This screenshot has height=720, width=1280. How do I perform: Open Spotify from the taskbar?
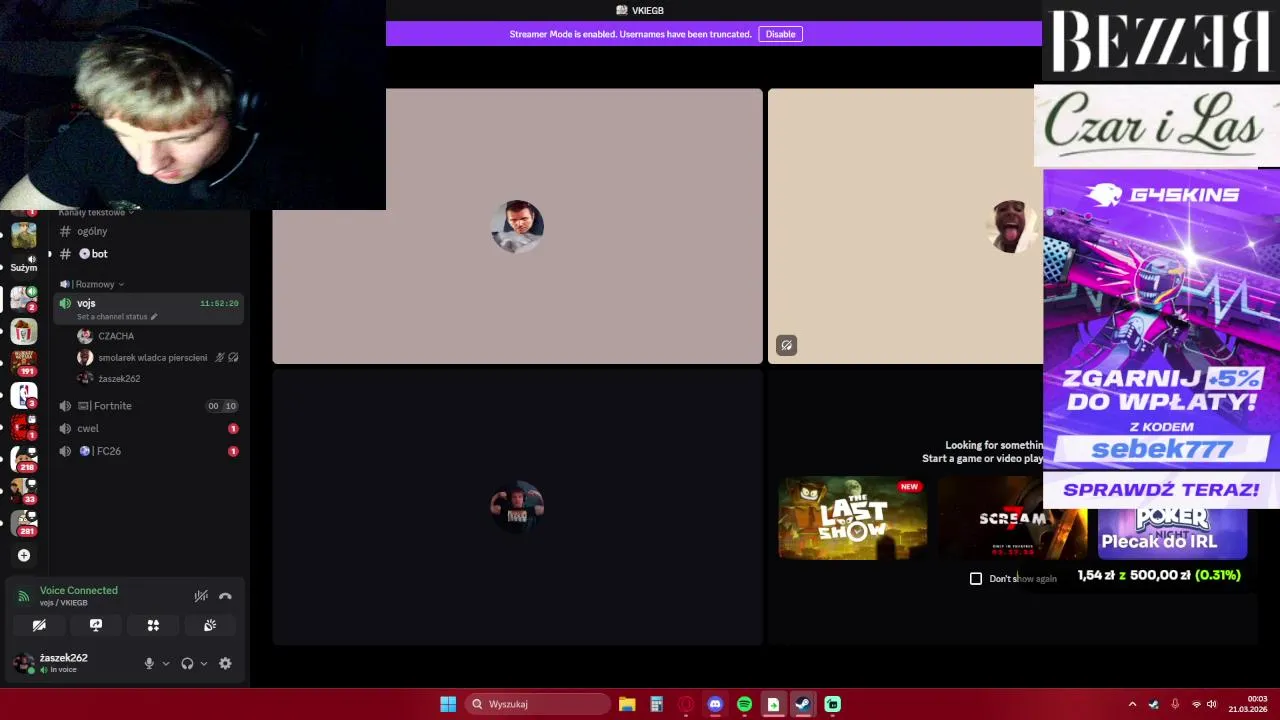(744, 704)
